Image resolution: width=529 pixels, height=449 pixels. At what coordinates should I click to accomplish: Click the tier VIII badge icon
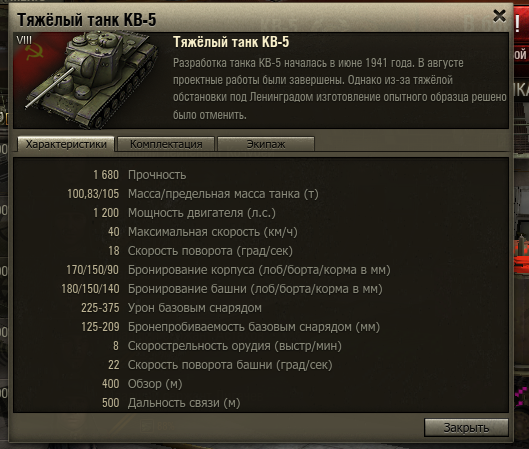(x=24, y=40)
